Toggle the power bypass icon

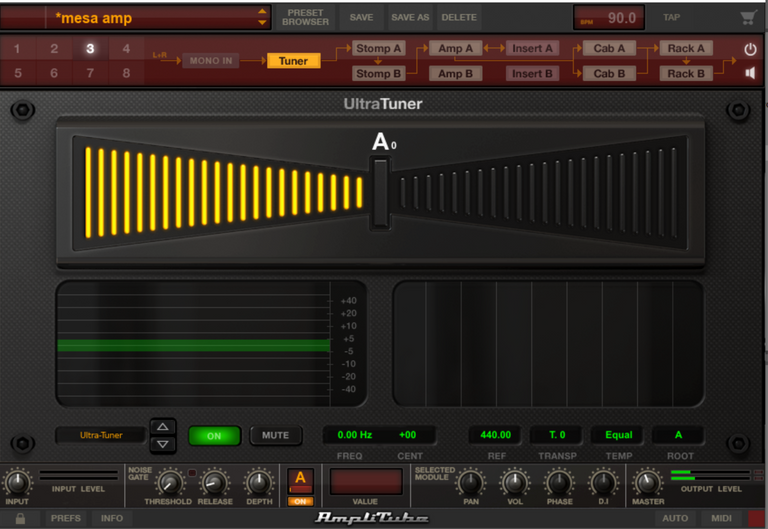(x=750, y=49)
